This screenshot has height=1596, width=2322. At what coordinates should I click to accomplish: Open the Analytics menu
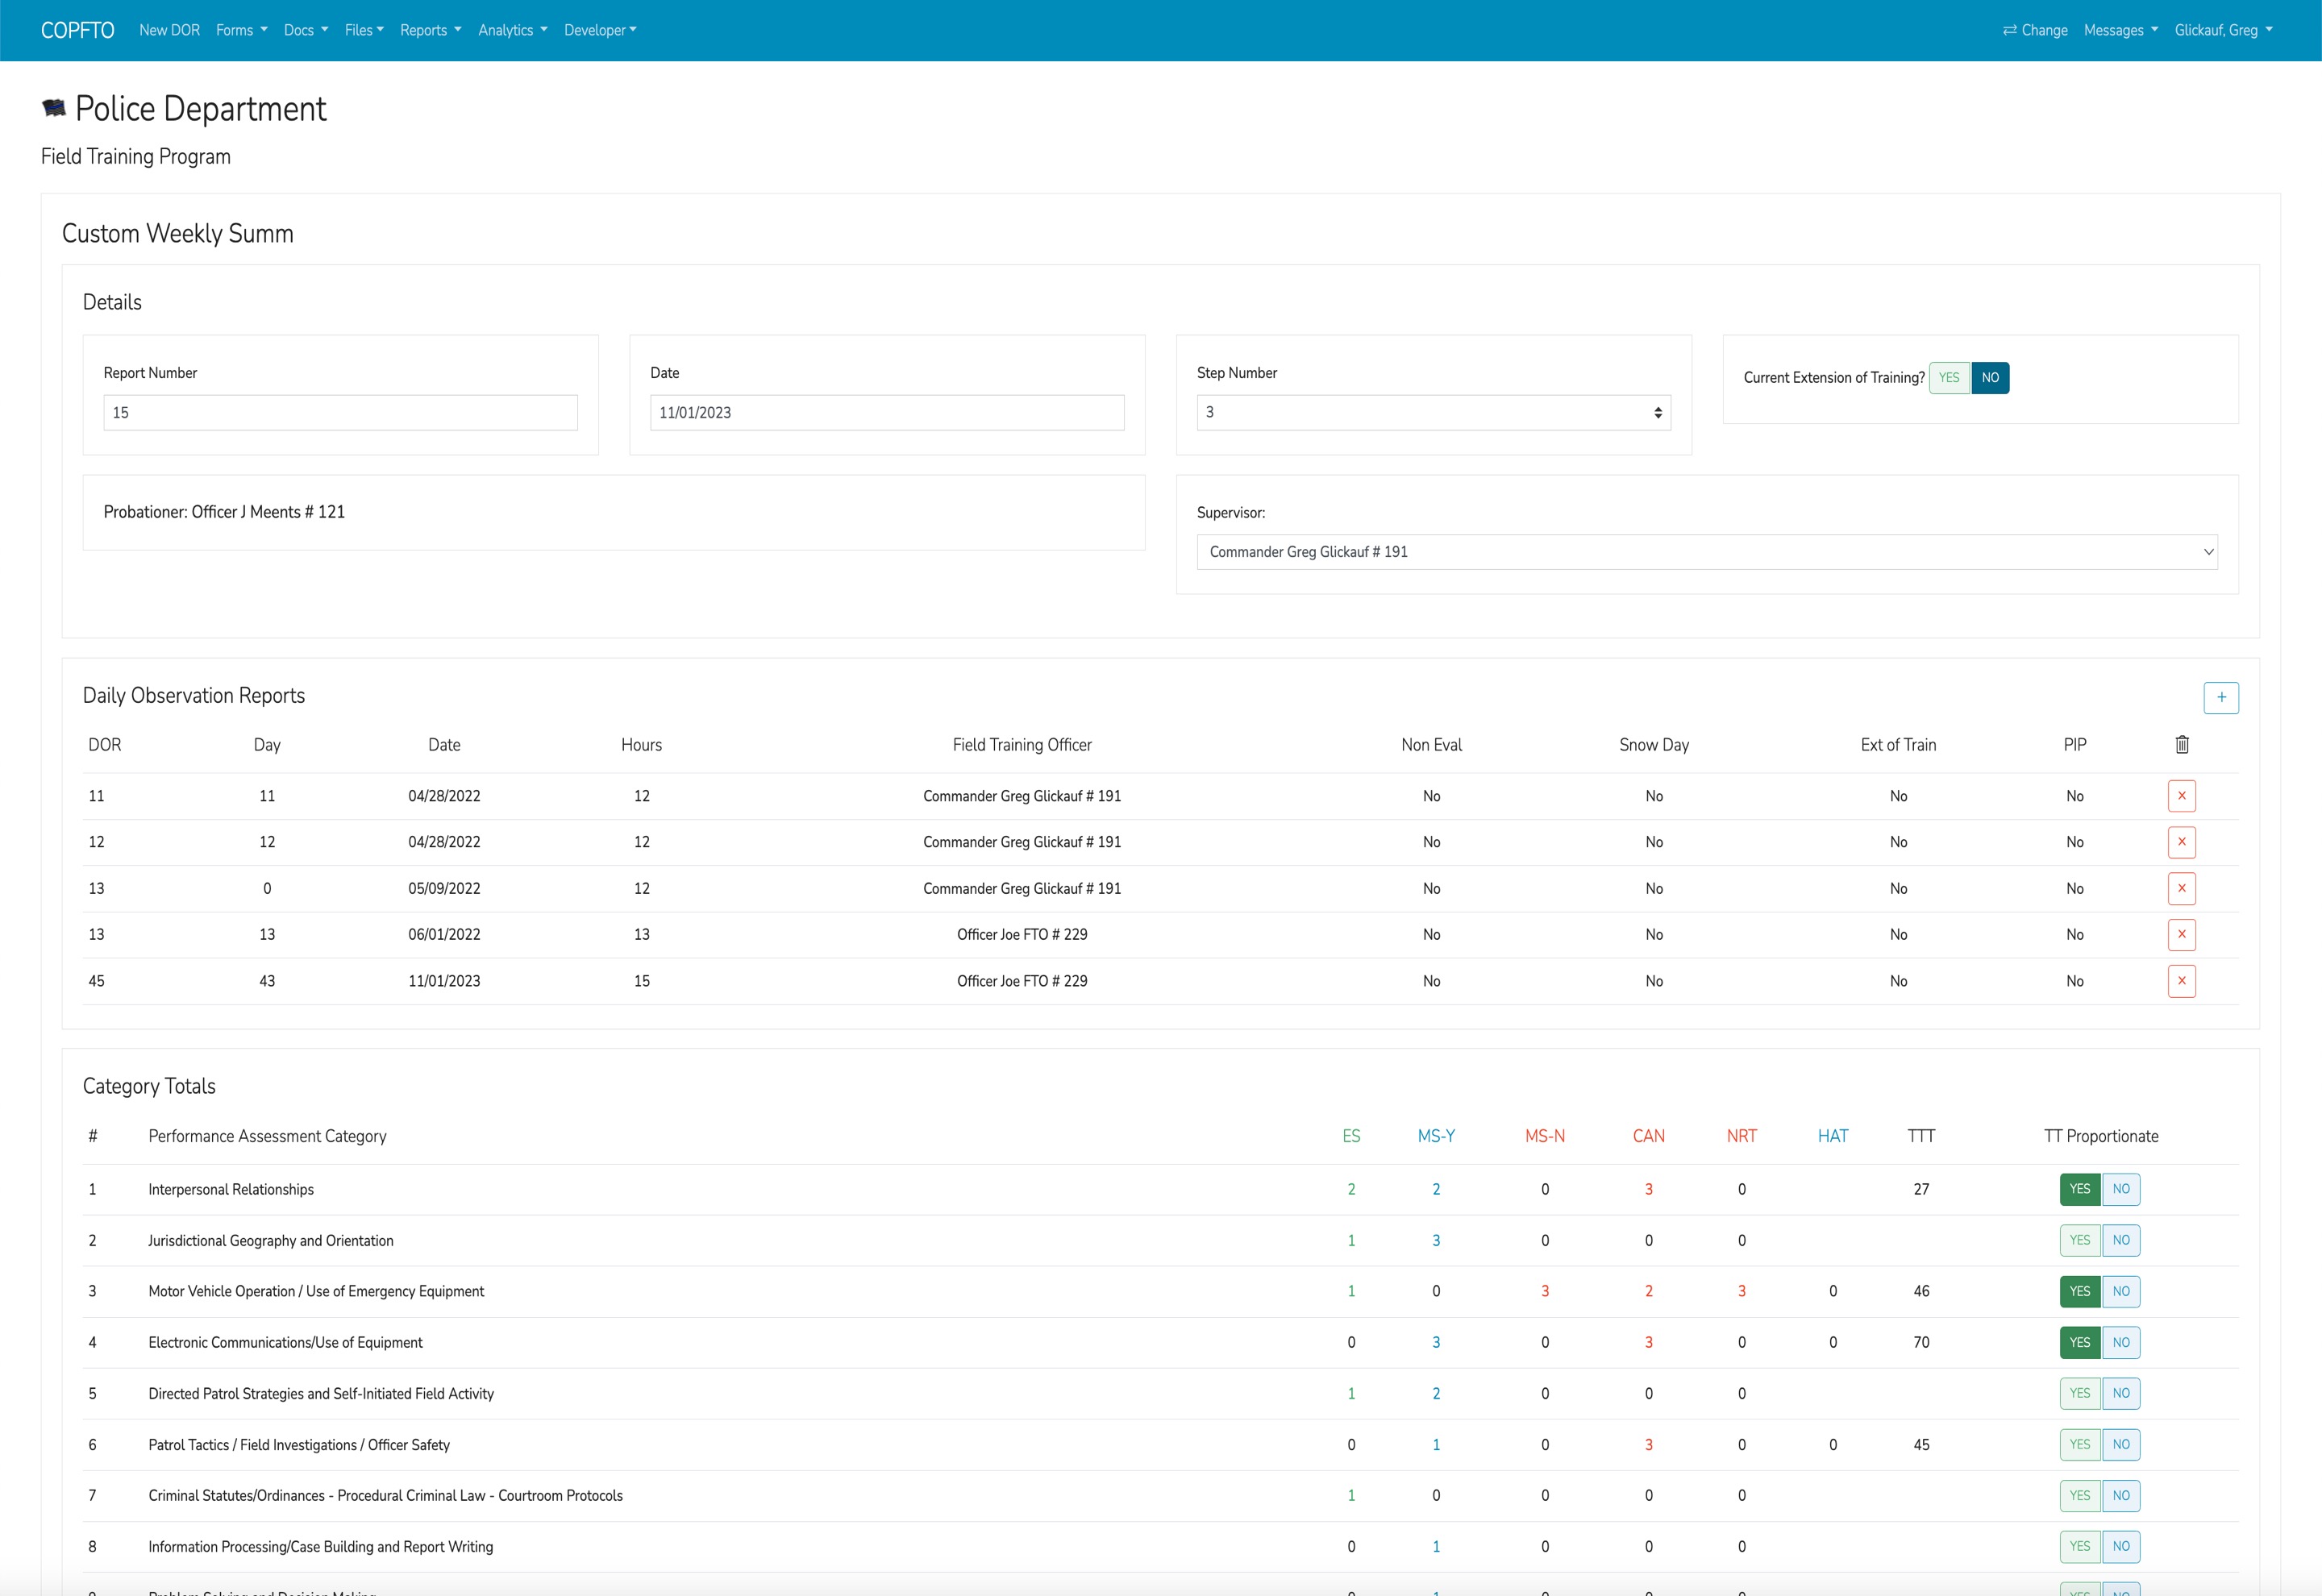tap(512, 30)
